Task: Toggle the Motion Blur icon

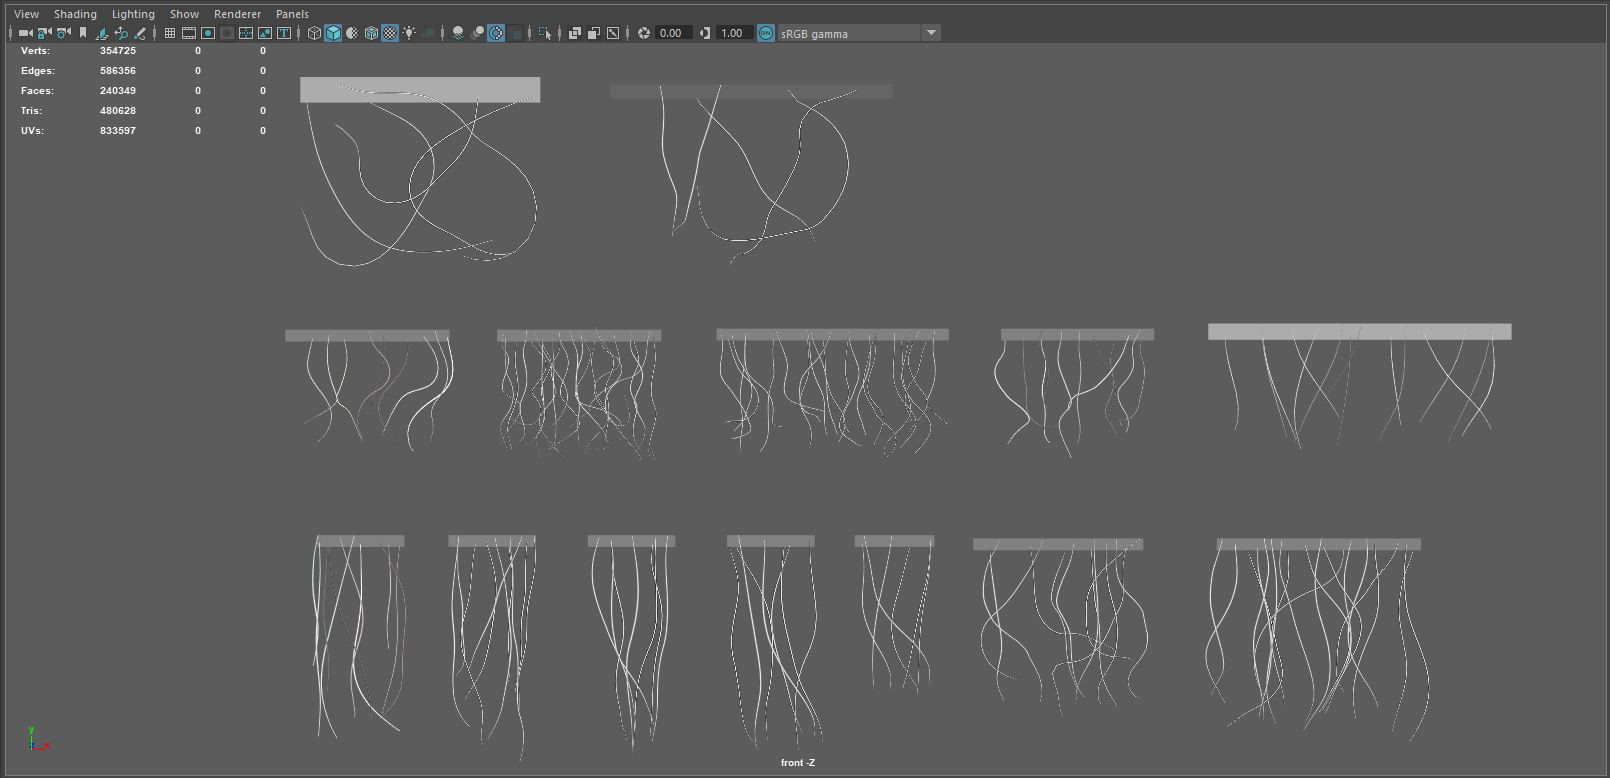Action: pyautogui.click(x=478, y=33)
